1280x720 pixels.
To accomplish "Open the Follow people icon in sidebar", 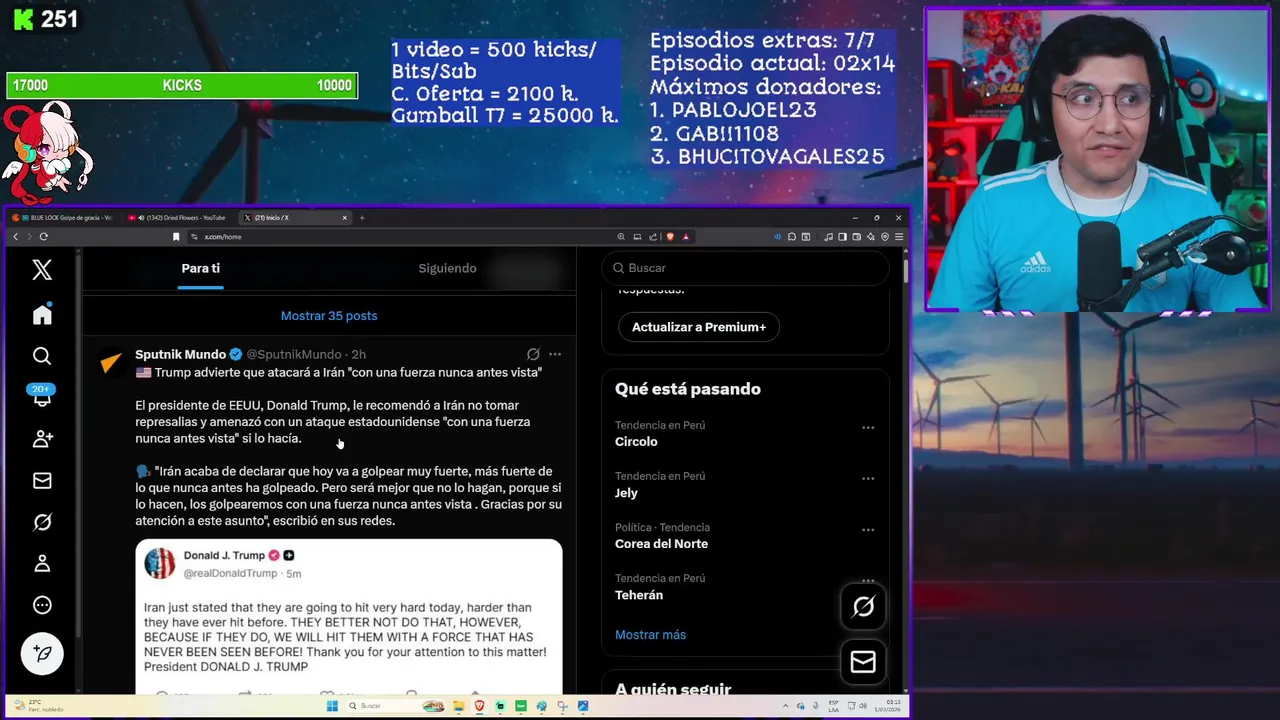I will [x=42, y=439].
